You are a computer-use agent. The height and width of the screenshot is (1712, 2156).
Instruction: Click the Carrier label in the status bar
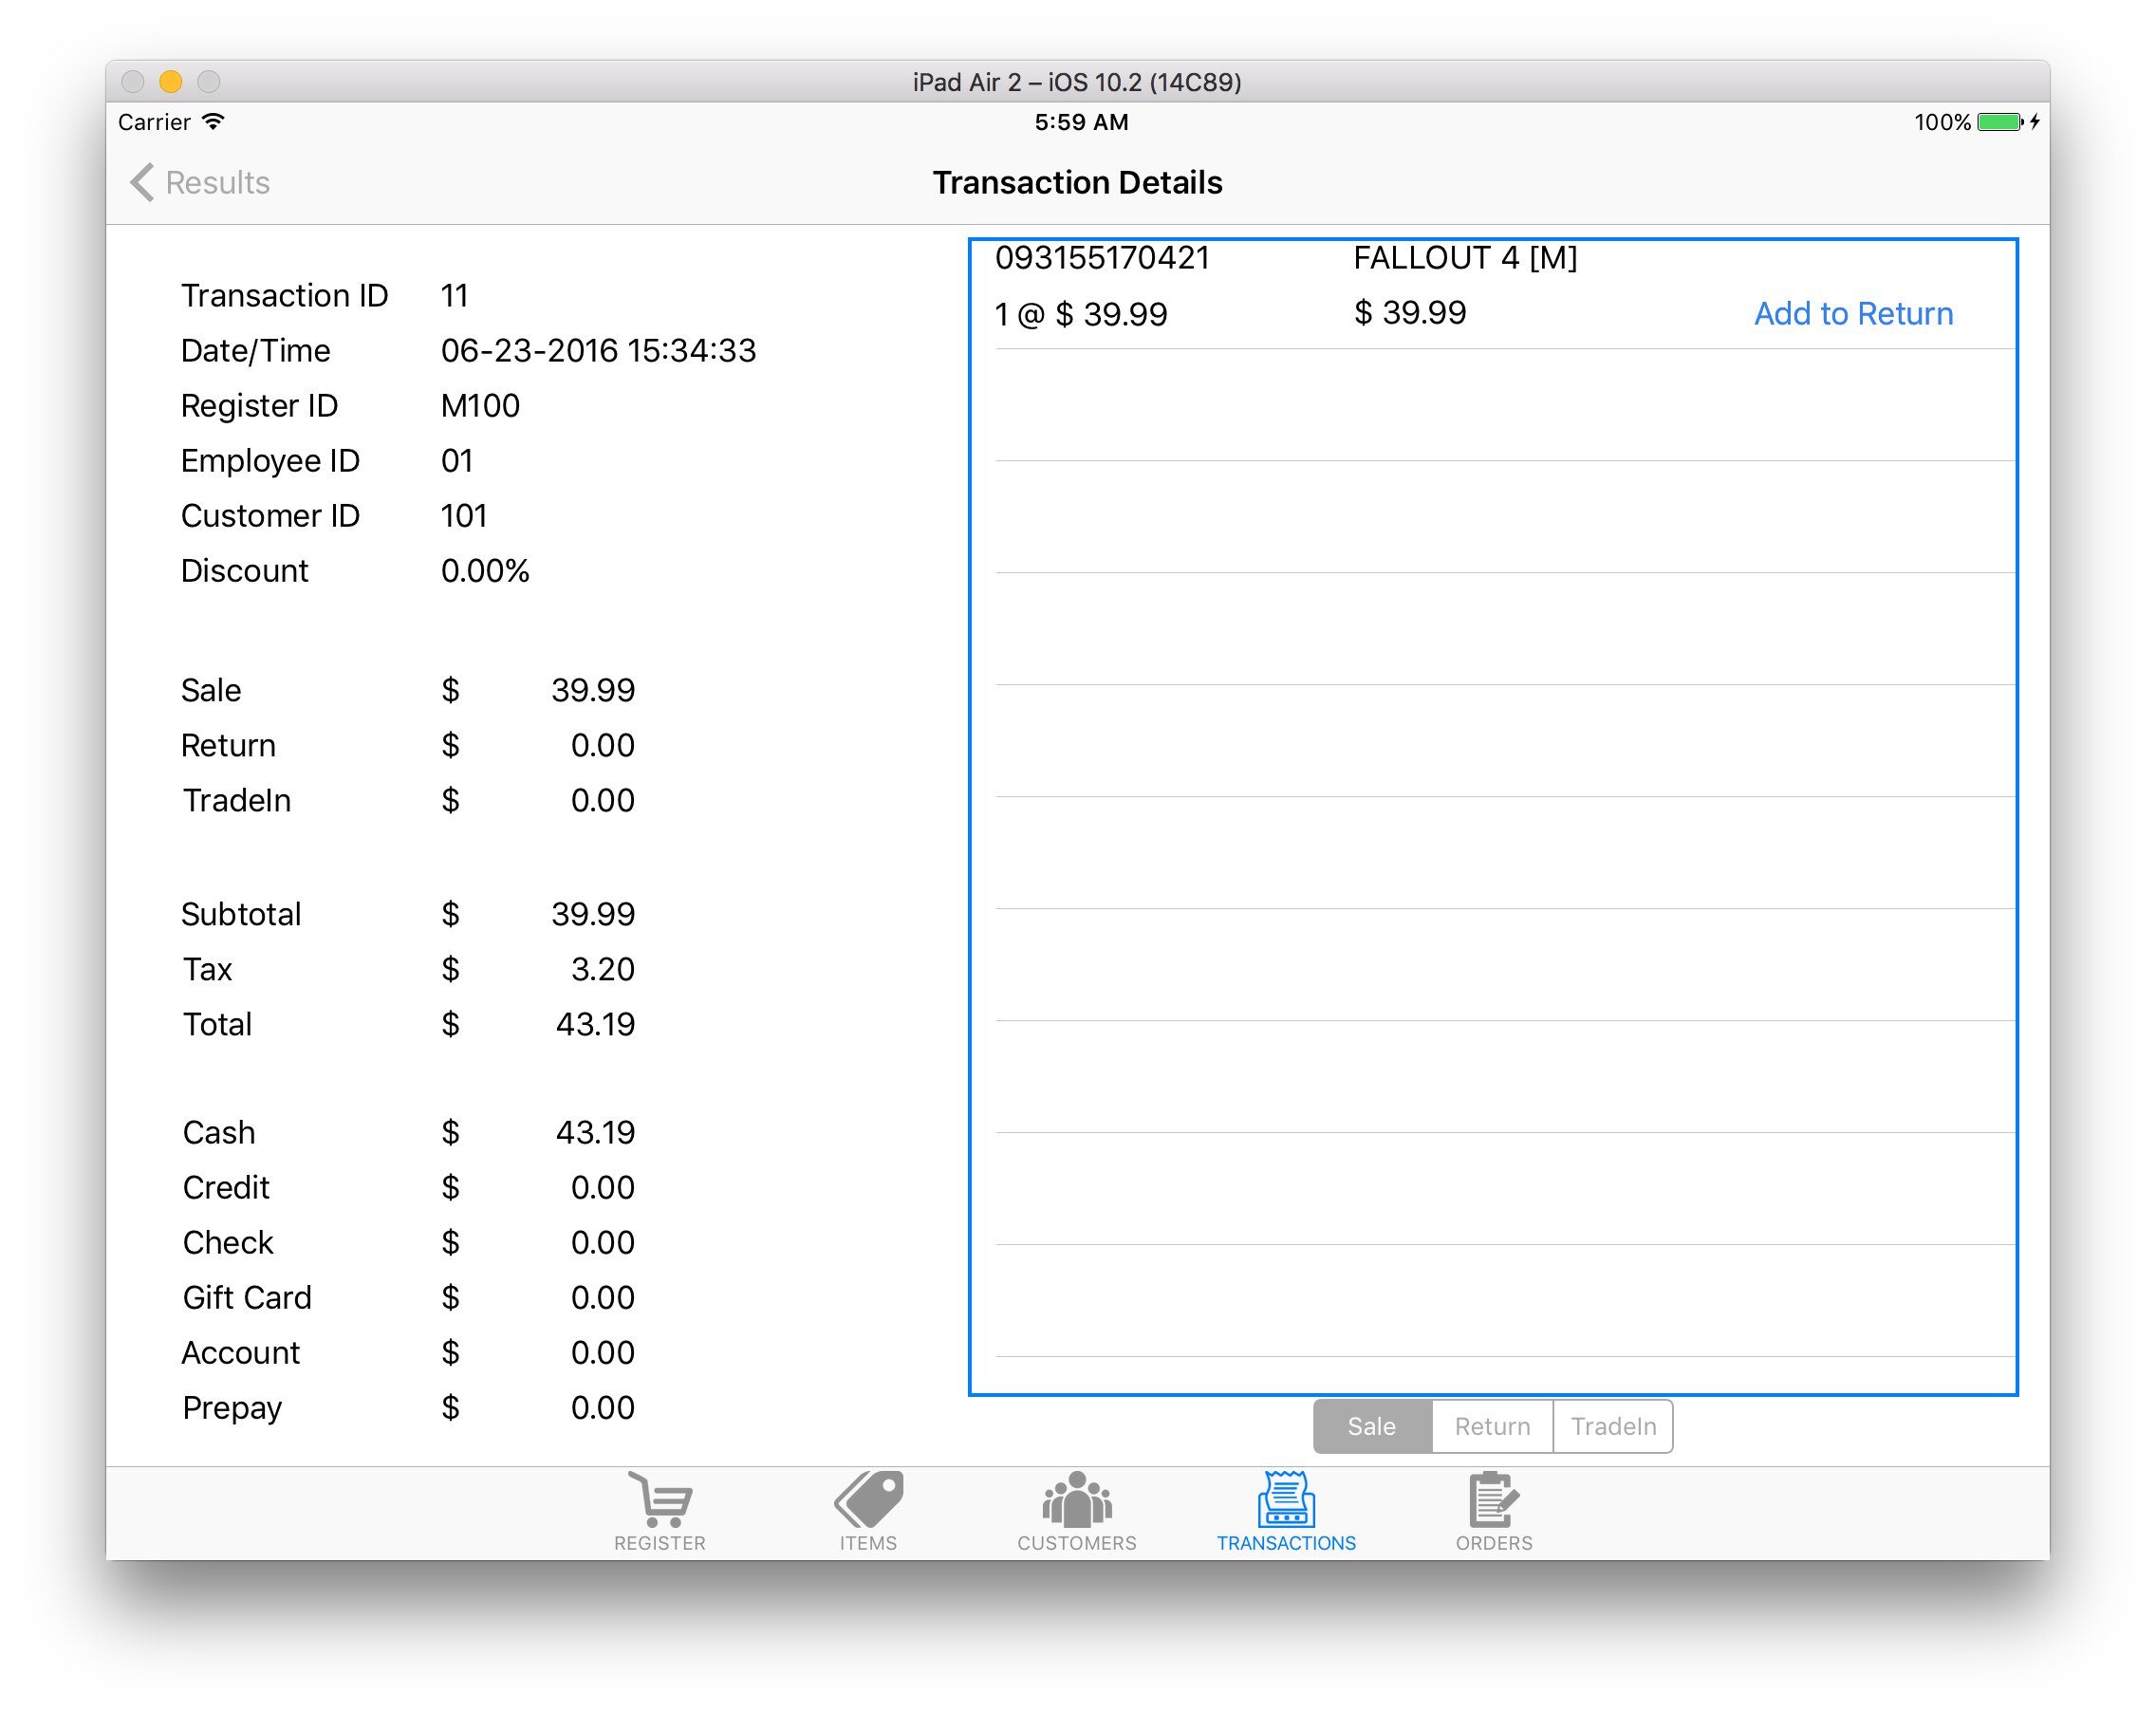[x=155, y=121]
